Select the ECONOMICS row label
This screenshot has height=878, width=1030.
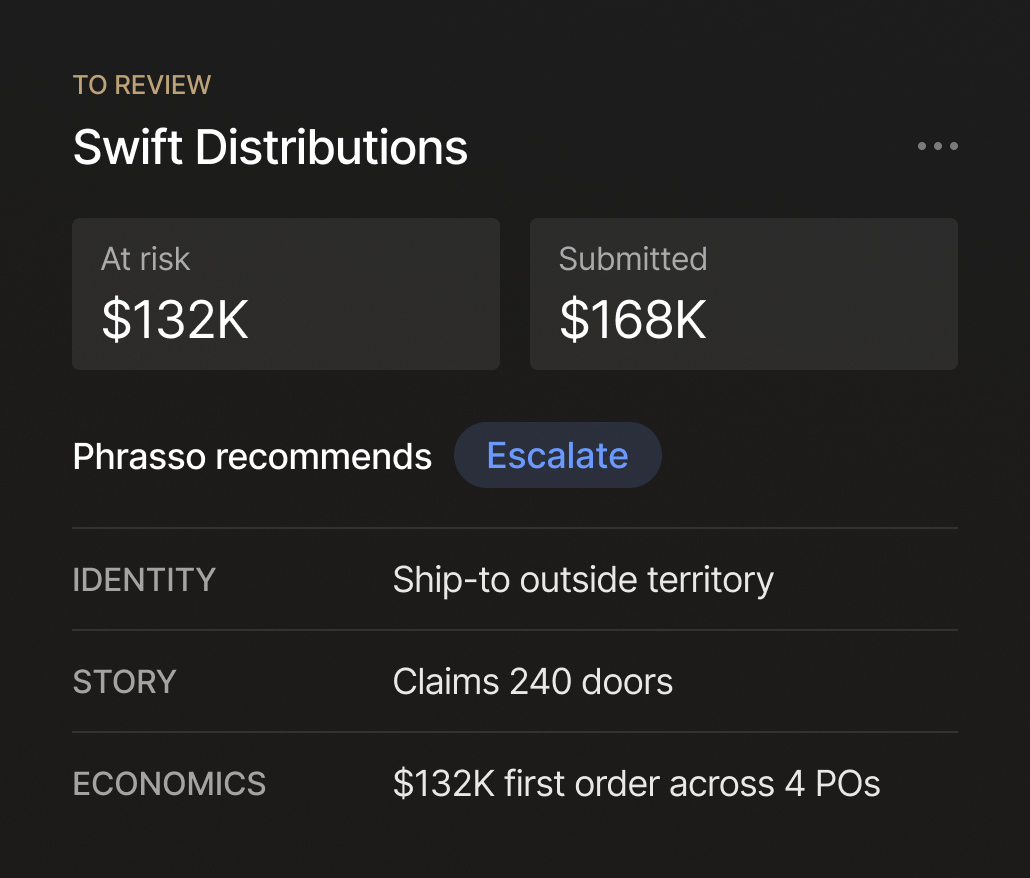[x=169, y=783]
